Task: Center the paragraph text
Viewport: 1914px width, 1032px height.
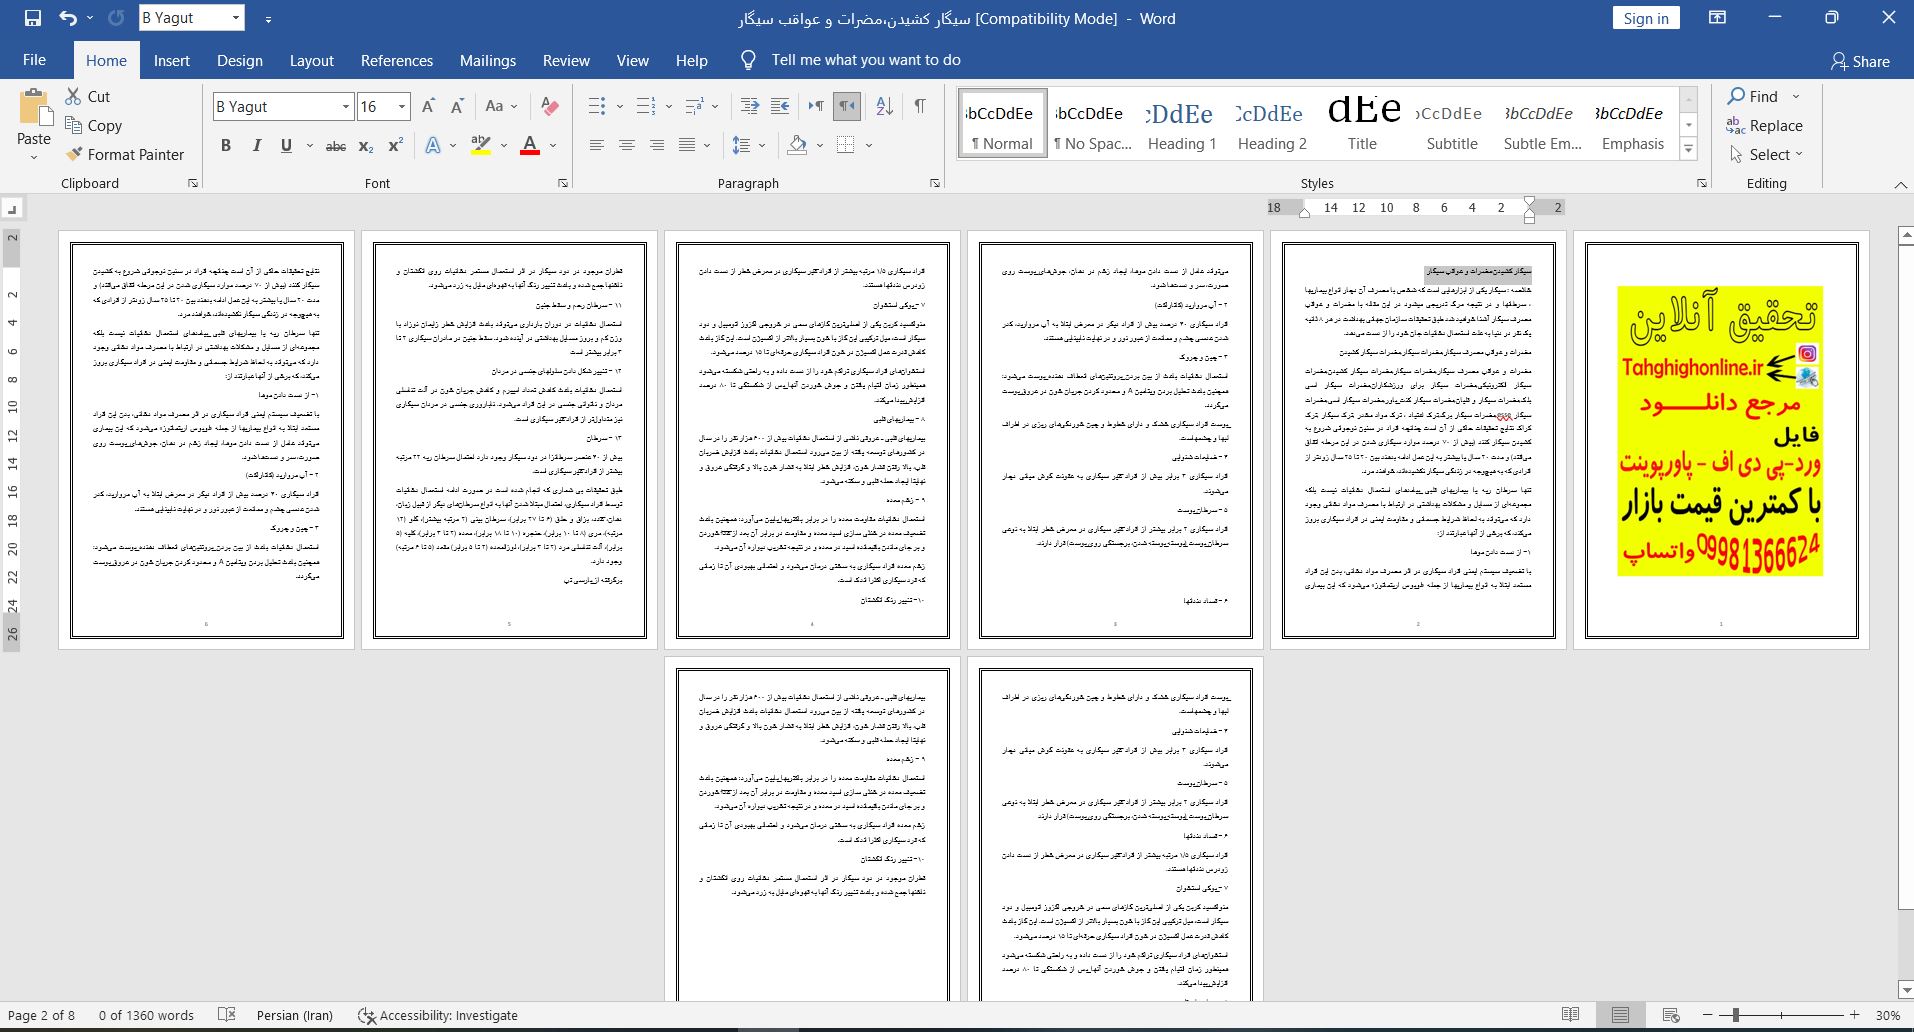Action: (627, 146)
